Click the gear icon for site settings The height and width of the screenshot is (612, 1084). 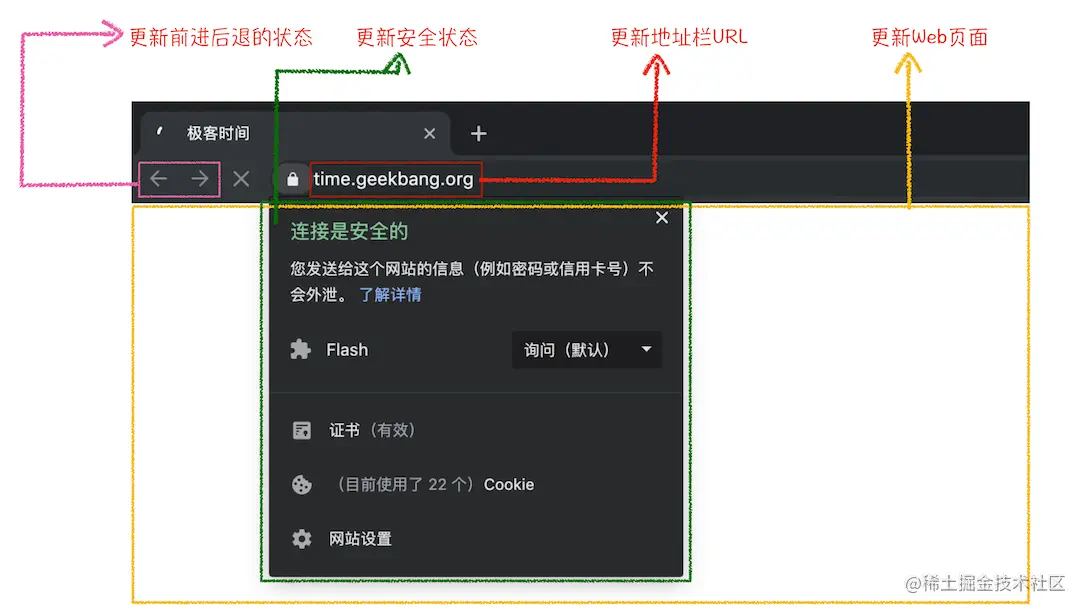pos(301,539)
